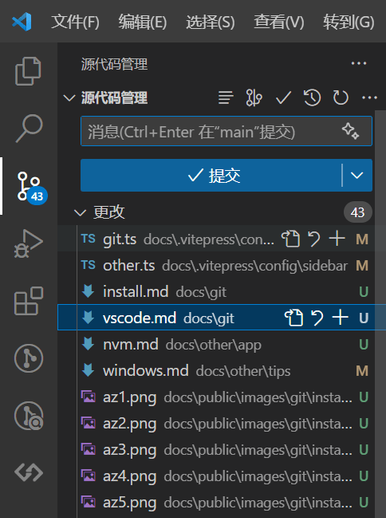Image resolution: width=386 pixels, height=518 pixels.
Task: Click the M status letter on windows.md row
Action: tap(362, 371)
